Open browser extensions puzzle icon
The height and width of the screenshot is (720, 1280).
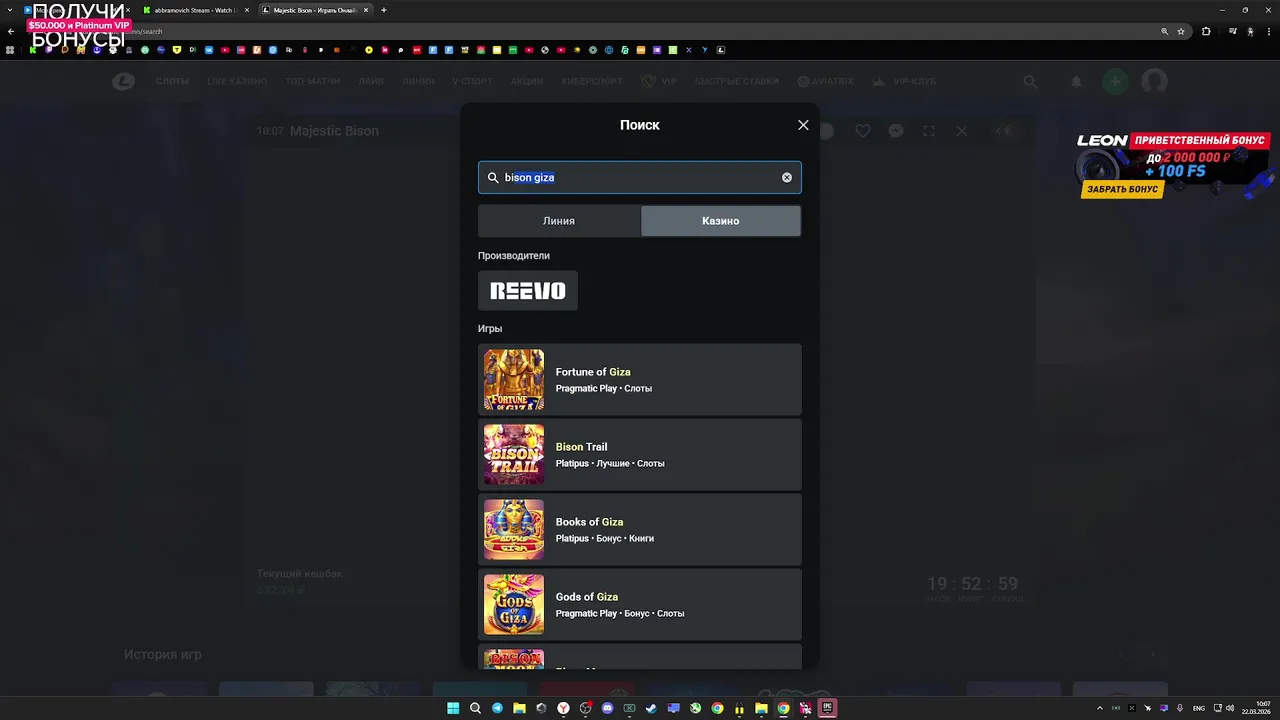click(x=1206, y=31)
